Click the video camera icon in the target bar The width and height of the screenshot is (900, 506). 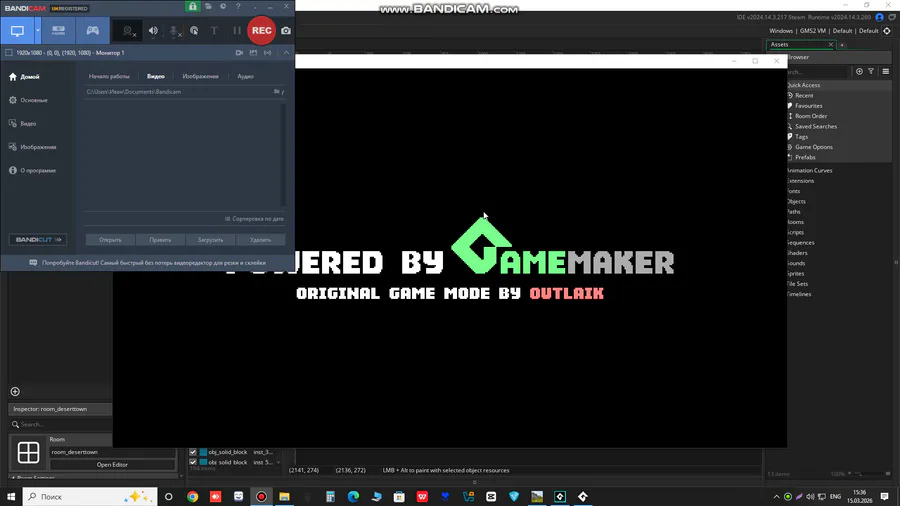pos(239,53)
